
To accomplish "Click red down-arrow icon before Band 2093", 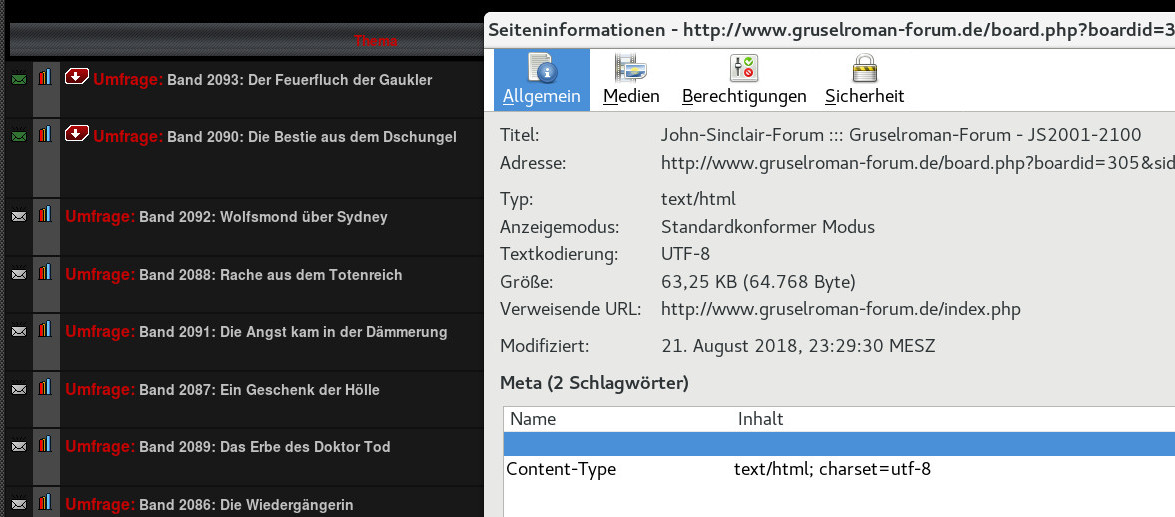I will [x=76, y=76].
